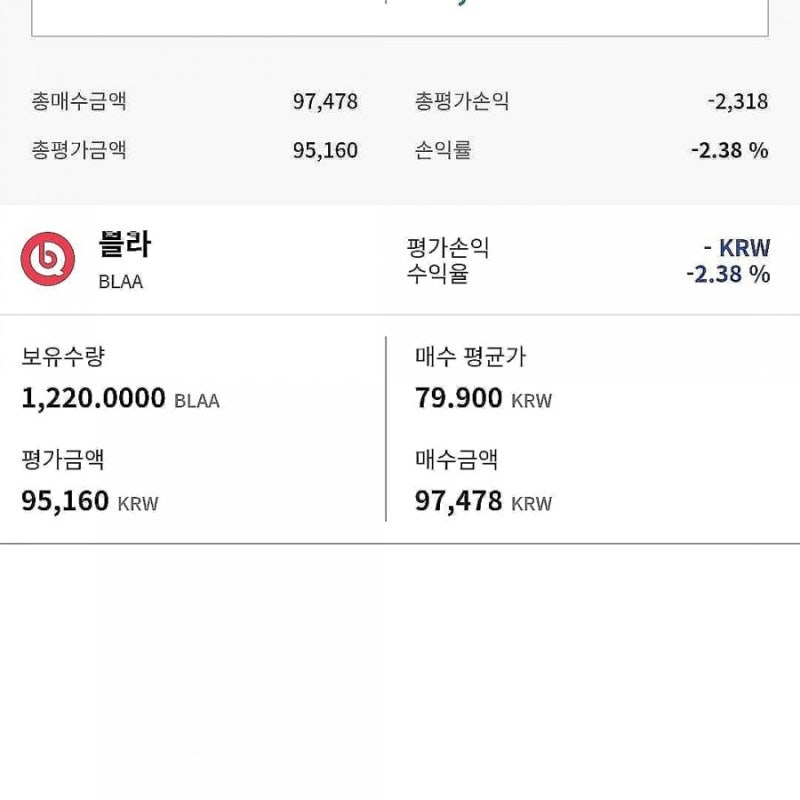Select the 1,220.0000 BLAA holding quantity

pos(120,398)
